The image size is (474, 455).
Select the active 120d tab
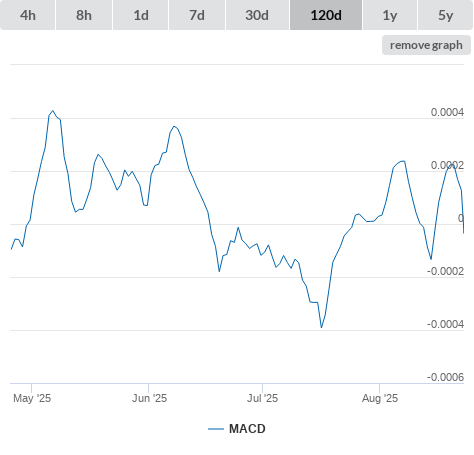[326, 15]
